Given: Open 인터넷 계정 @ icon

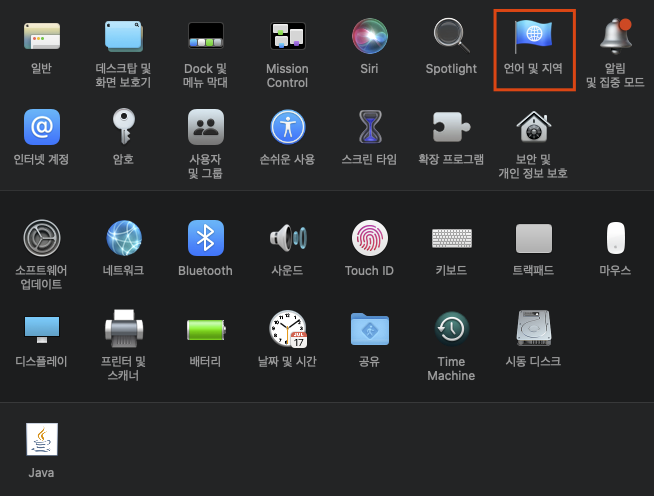Looking at the screenshot, I should pos(42,127).
